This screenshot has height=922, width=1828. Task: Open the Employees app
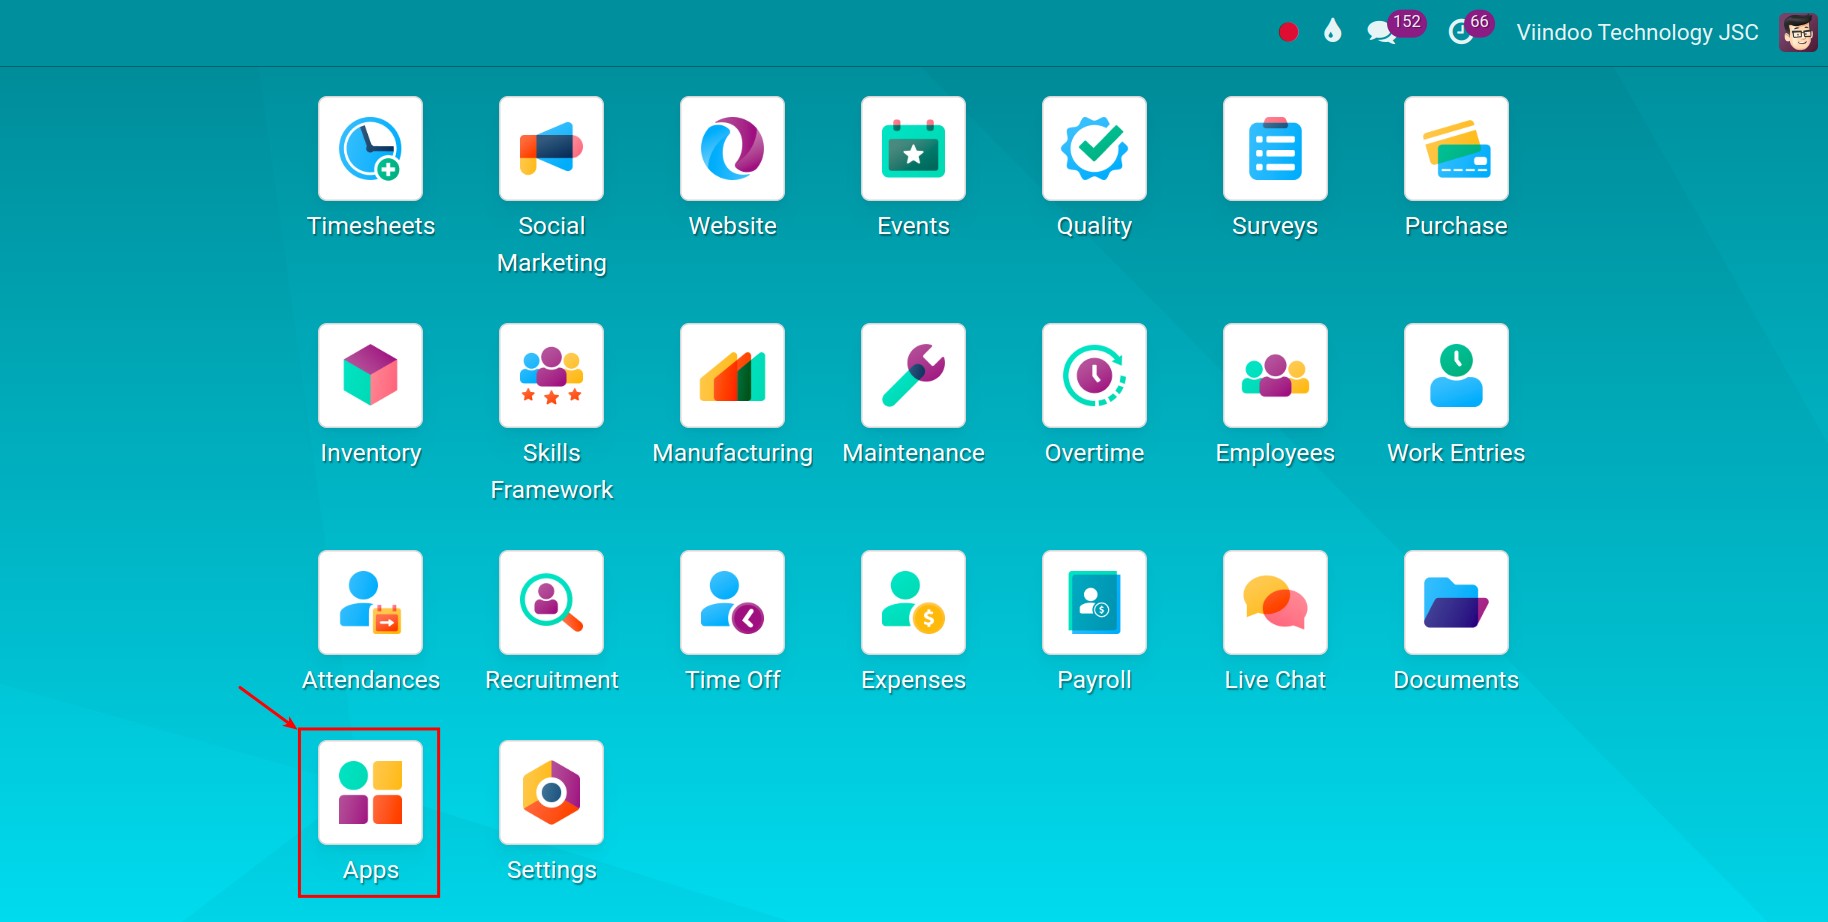[1275, 376]
